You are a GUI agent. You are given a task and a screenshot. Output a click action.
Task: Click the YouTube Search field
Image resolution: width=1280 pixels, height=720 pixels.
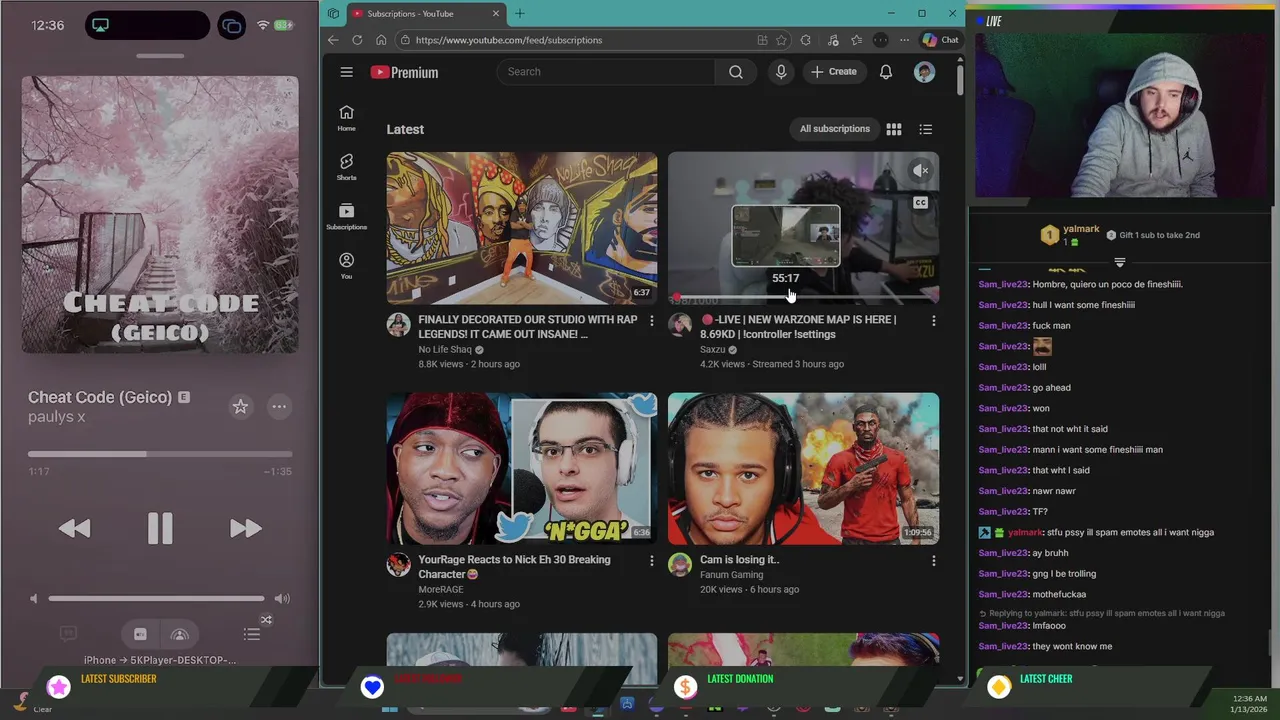coord(606,72)
